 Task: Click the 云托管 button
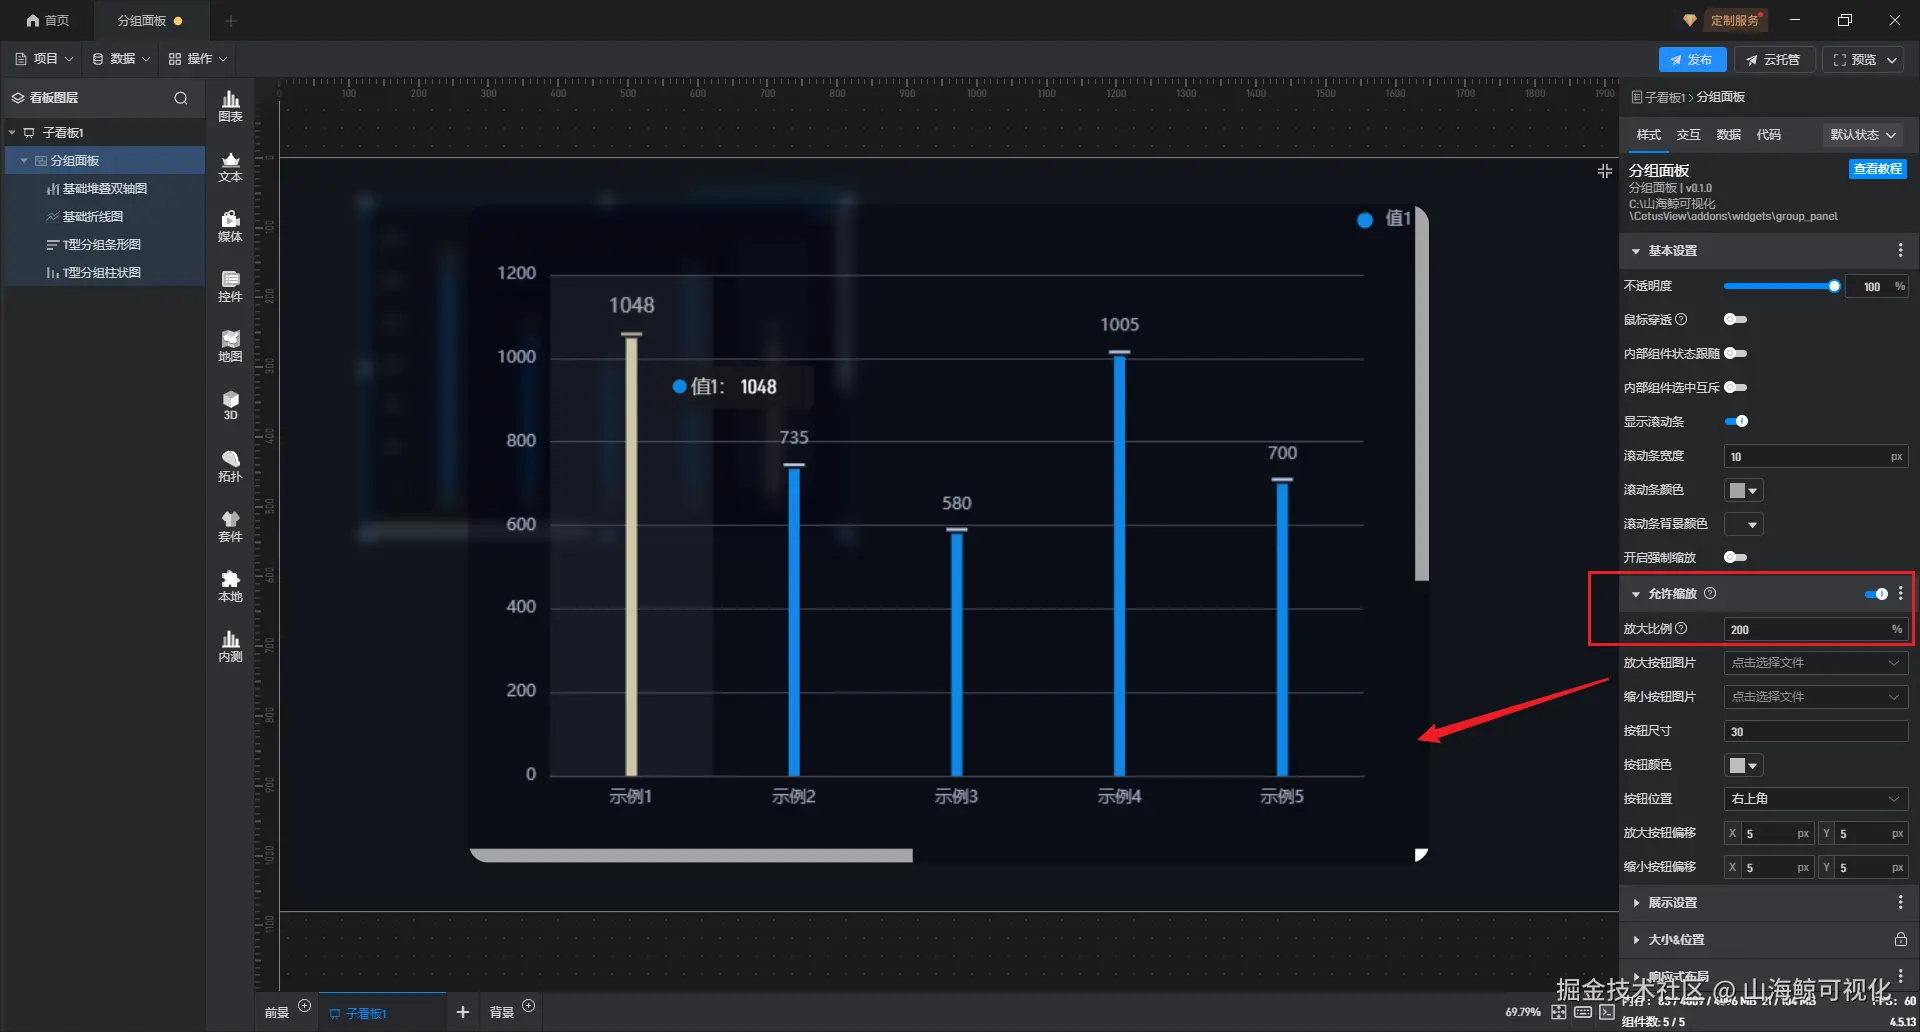pos(1774,60)
